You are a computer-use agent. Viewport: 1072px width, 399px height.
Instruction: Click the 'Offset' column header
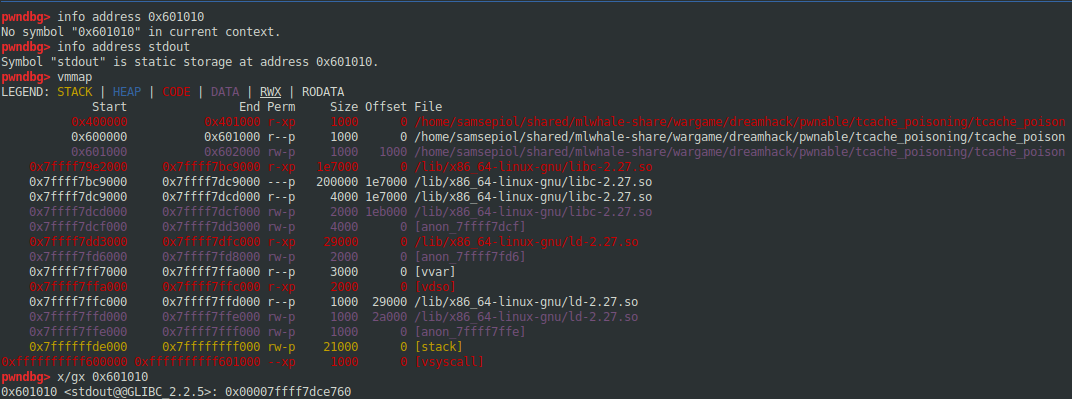pyautogui.click(x=386, y=107)
